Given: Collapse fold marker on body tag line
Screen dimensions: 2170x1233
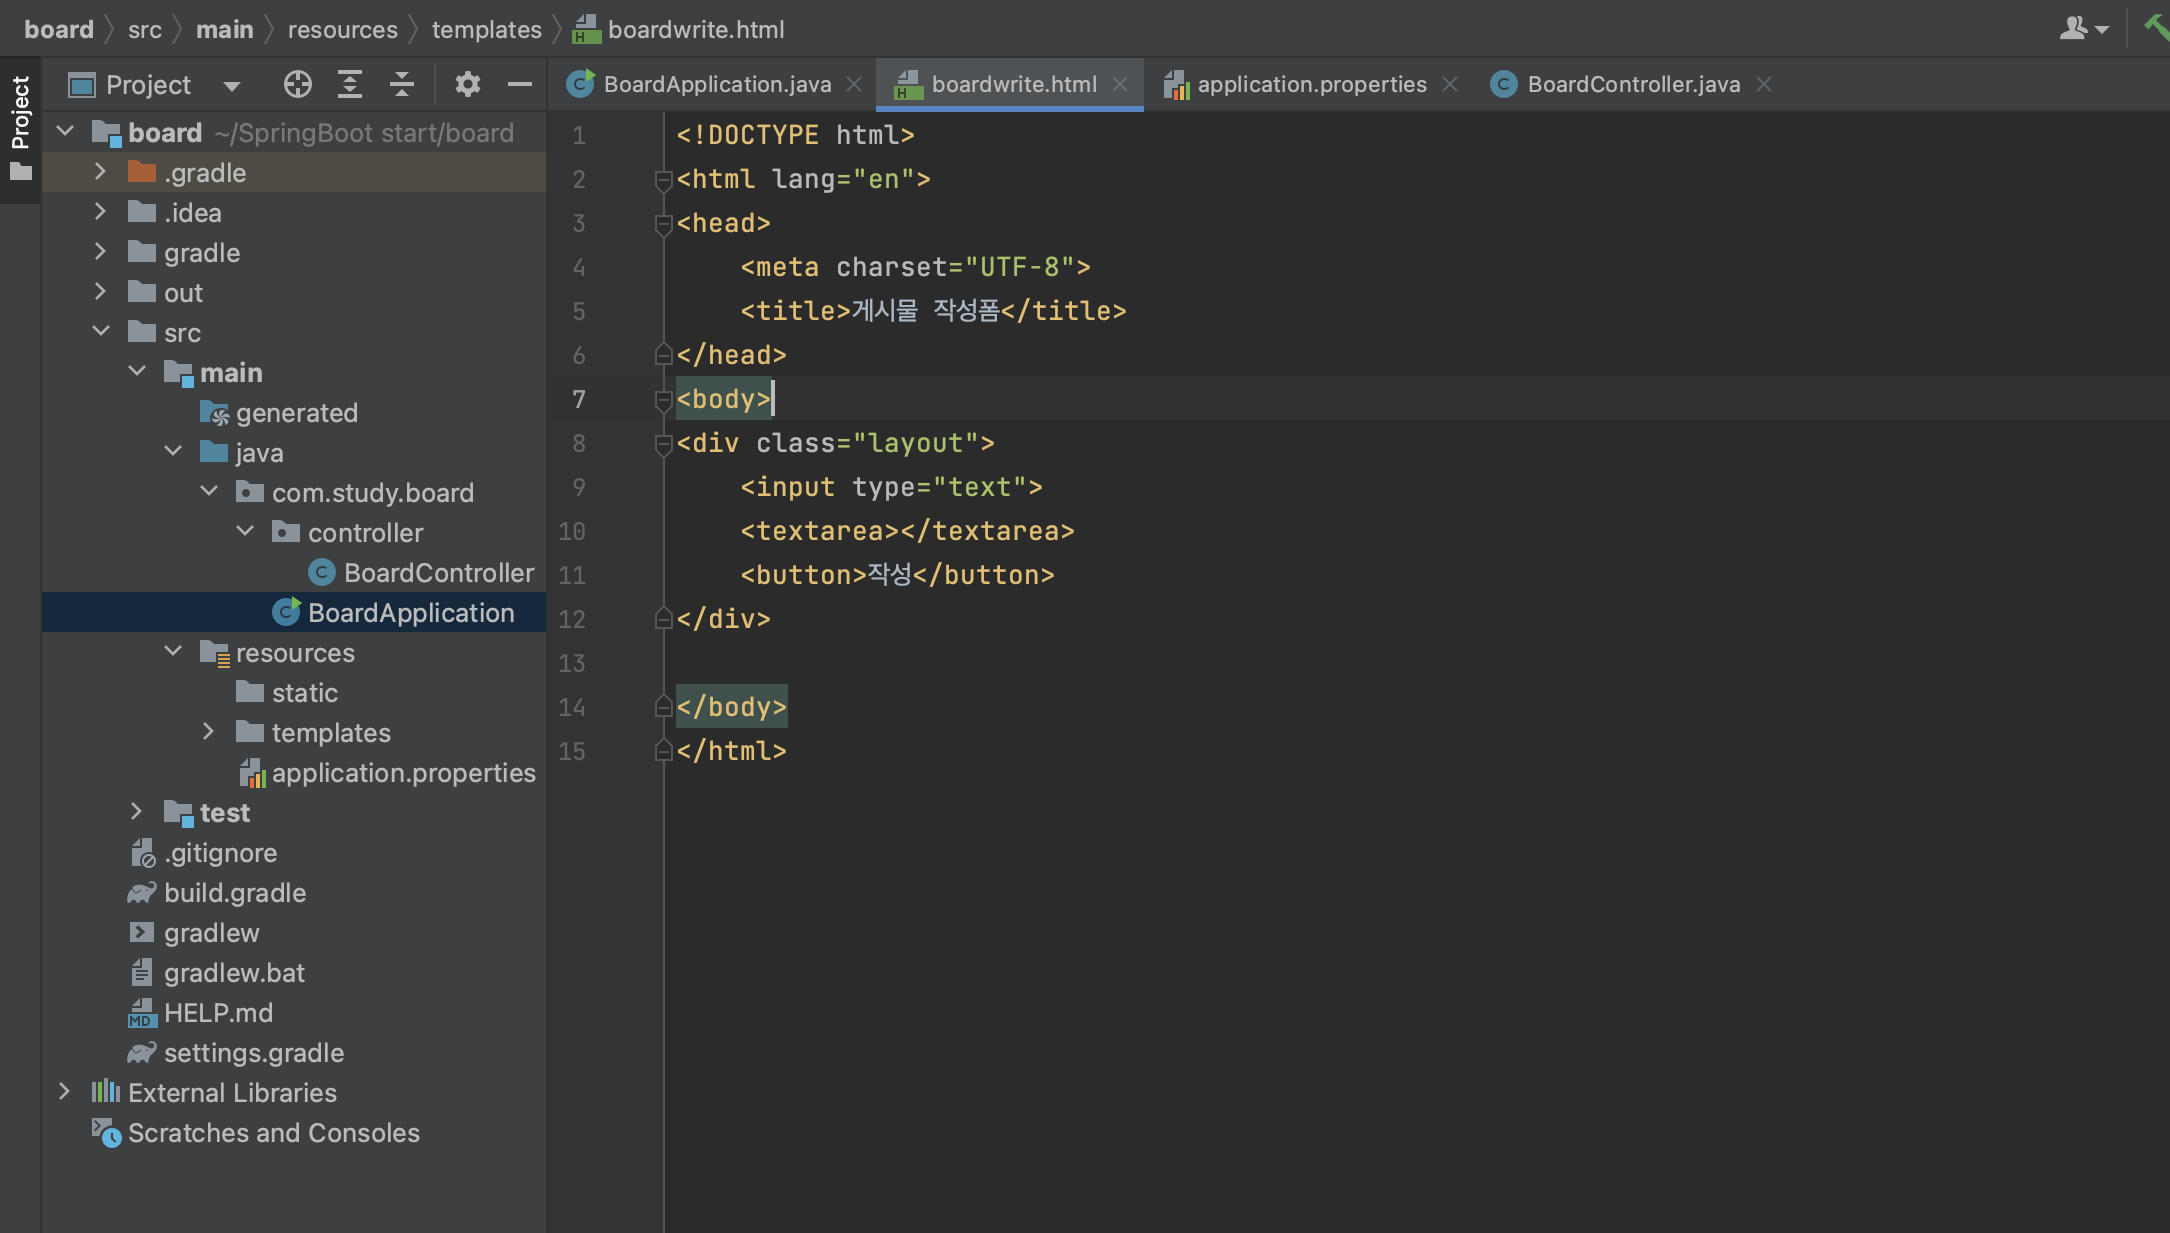Looking at the screenshot, I should pyautogui.click(x=662, y=400).
